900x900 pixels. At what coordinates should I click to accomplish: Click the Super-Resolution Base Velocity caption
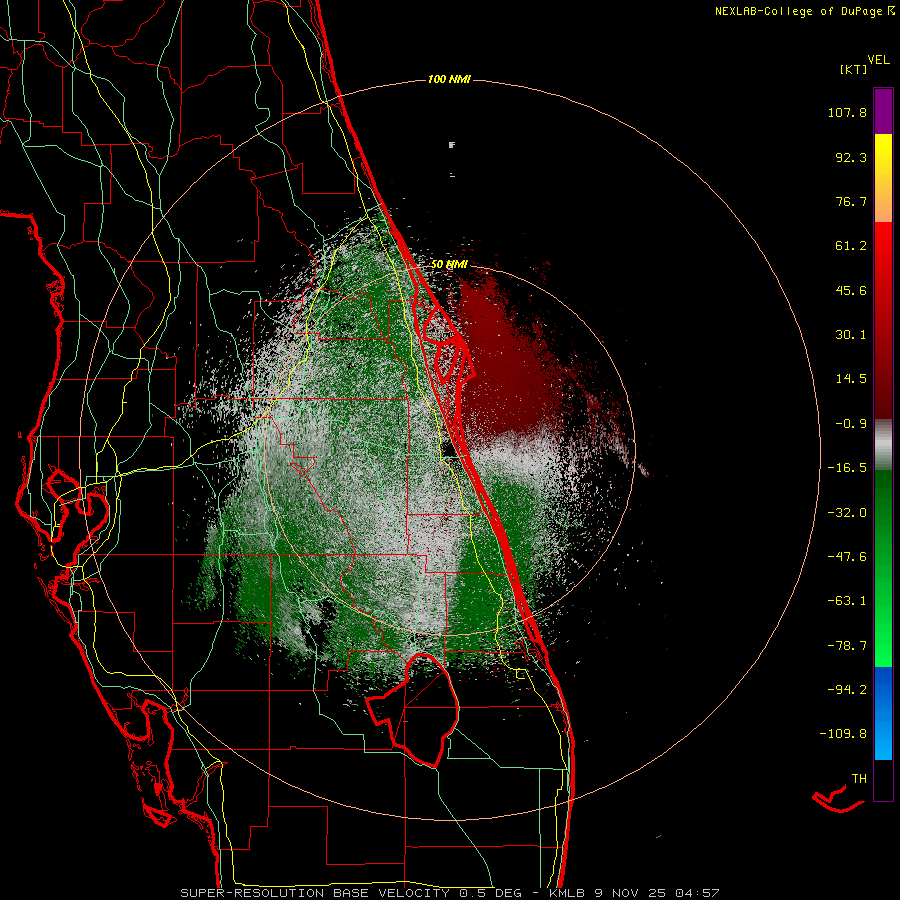[x=449, y=893]
